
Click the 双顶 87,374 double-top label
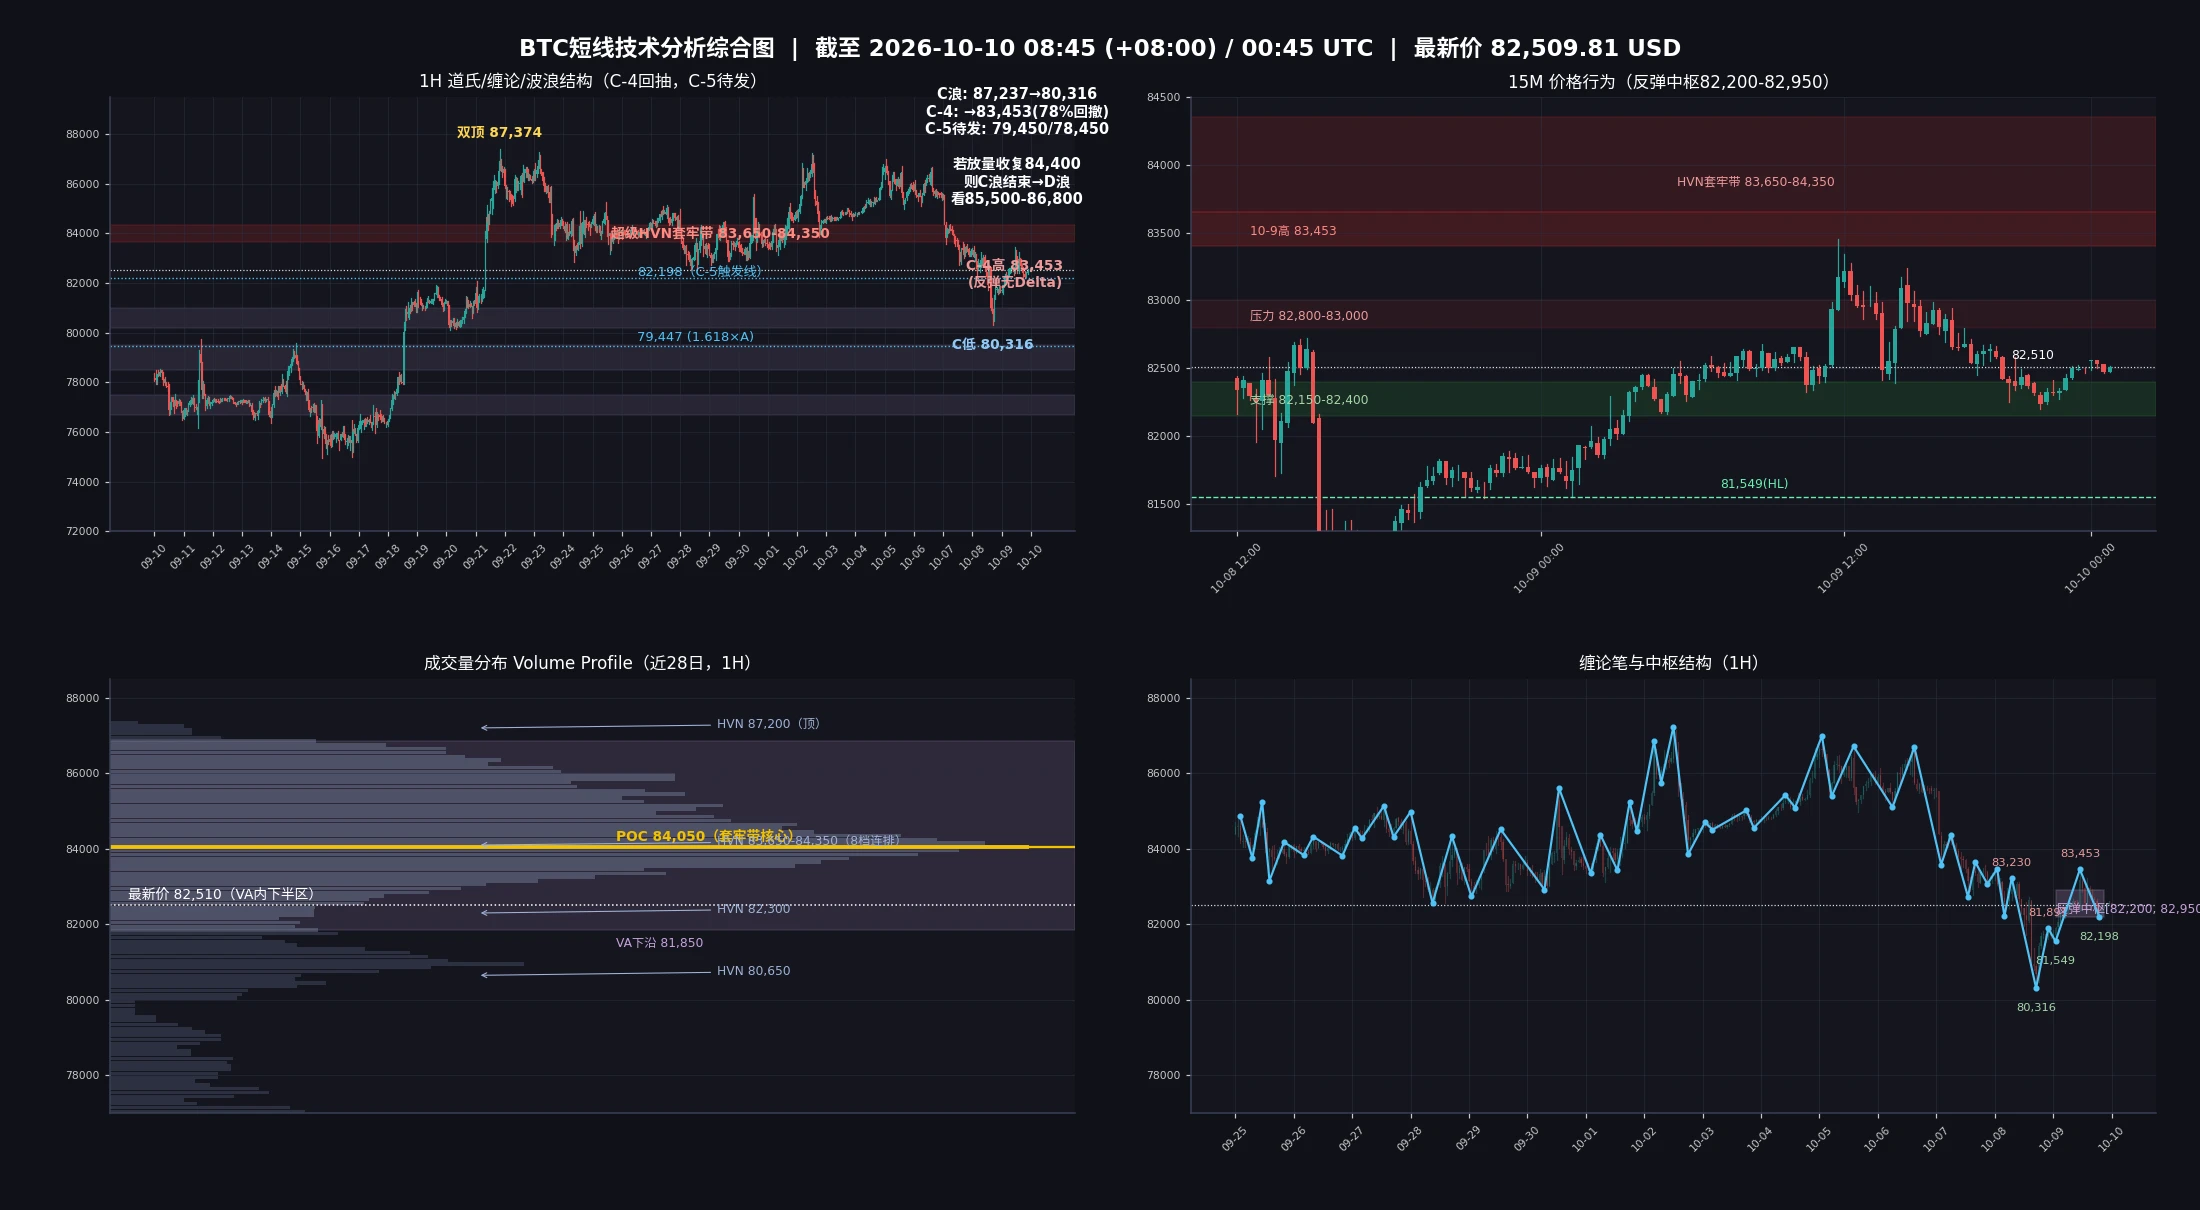[x=499, y=132]
